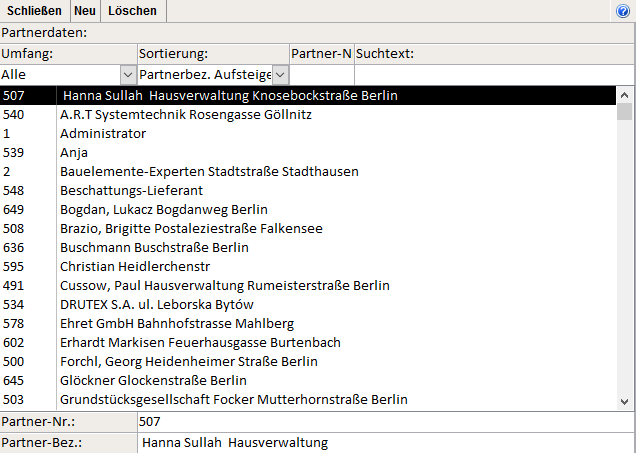This screenshot has height=453, width=636.
Task: Choose the Ehret GmbH Mahlberg entry
Action: 177,324
